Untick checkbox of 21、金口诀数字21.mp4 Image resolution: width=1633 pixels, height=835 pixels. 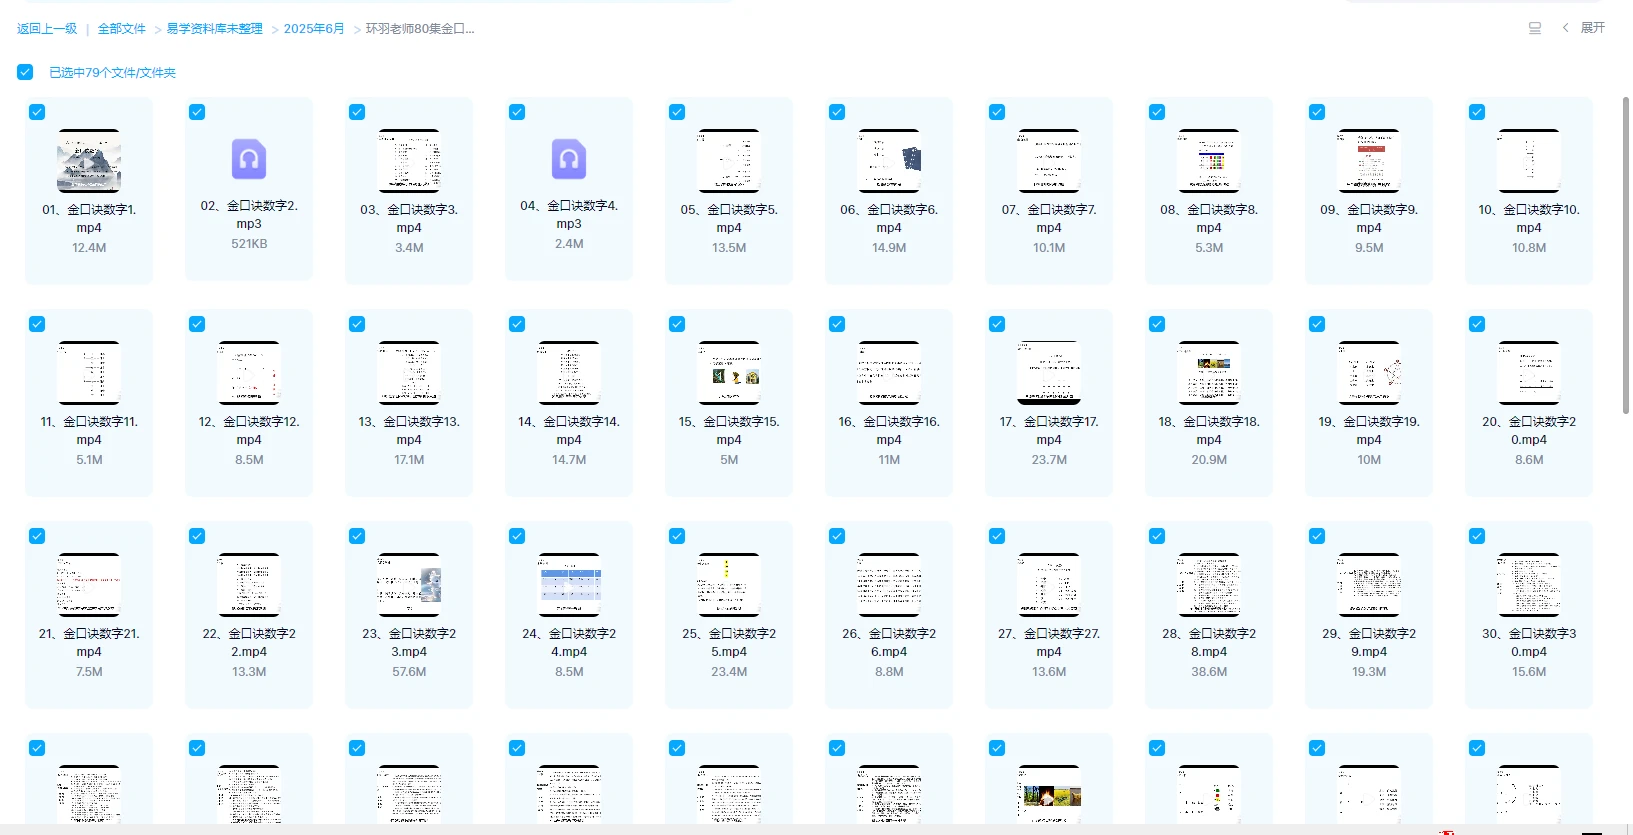[37, 536]
